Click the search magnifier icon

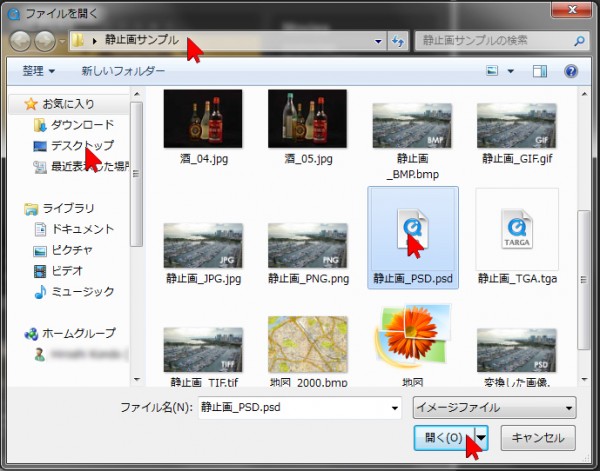(x=579, y=42)
